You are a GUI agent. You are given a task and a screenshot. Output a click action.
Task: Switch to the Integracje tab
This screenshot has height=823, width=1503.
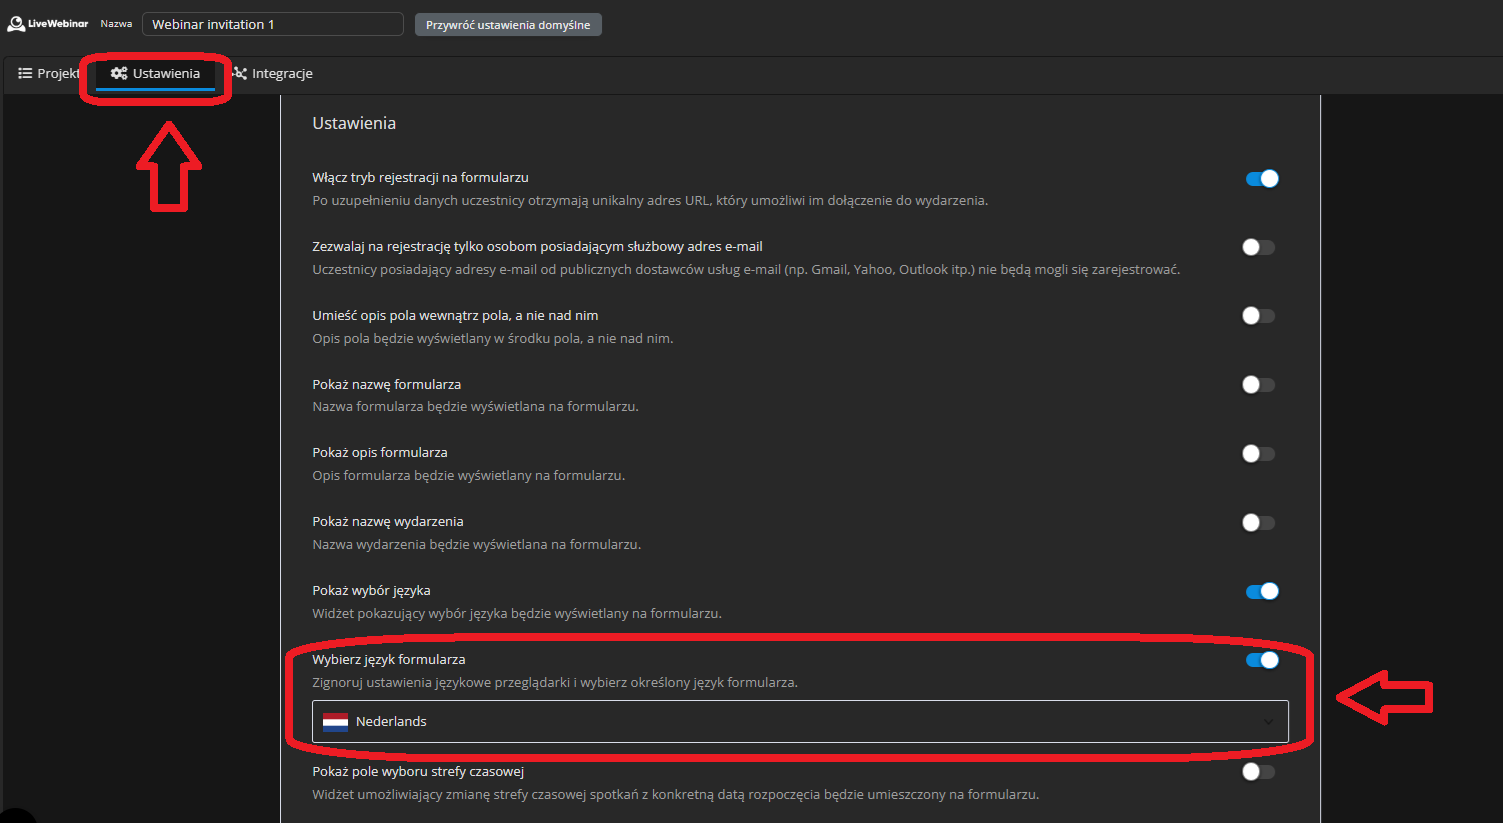click(273, 74)
